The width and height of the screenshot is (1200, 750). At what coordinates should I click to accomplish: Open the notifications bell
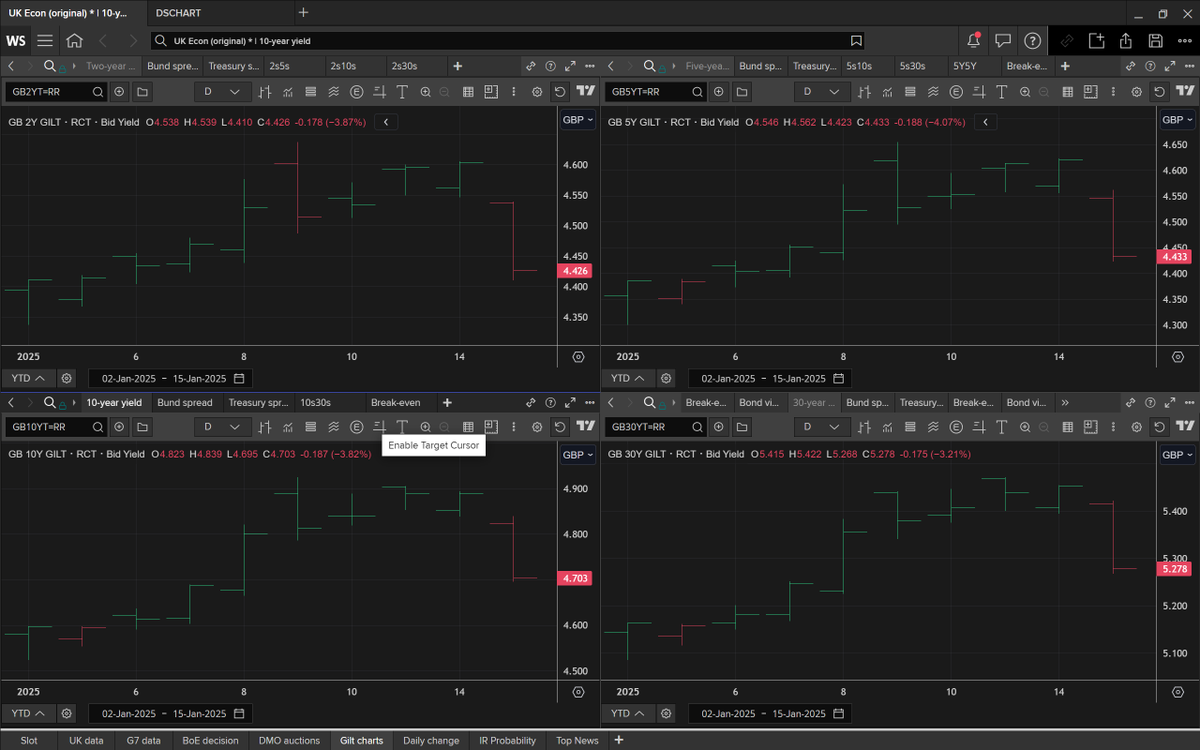pos(974,41)
